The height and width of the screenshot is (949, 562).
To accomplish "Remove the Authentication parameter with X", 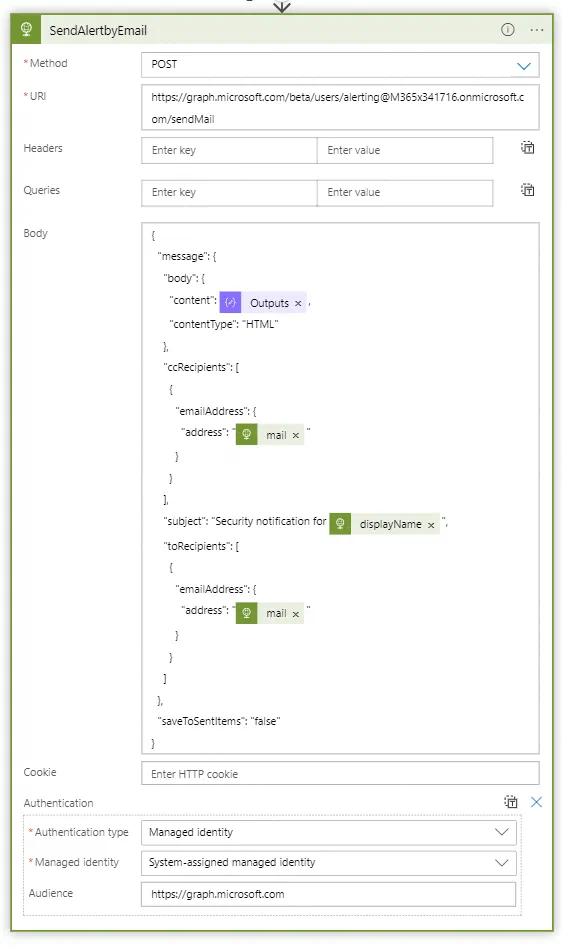I will click(536, 802).
